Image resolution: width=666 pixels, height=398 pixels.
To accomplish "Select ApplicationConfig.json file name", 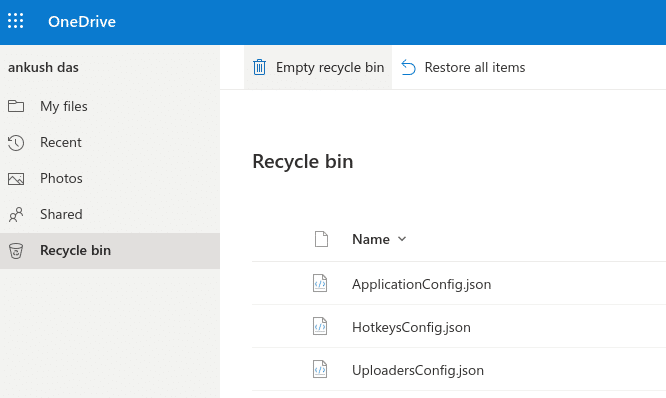I will 421,284.
